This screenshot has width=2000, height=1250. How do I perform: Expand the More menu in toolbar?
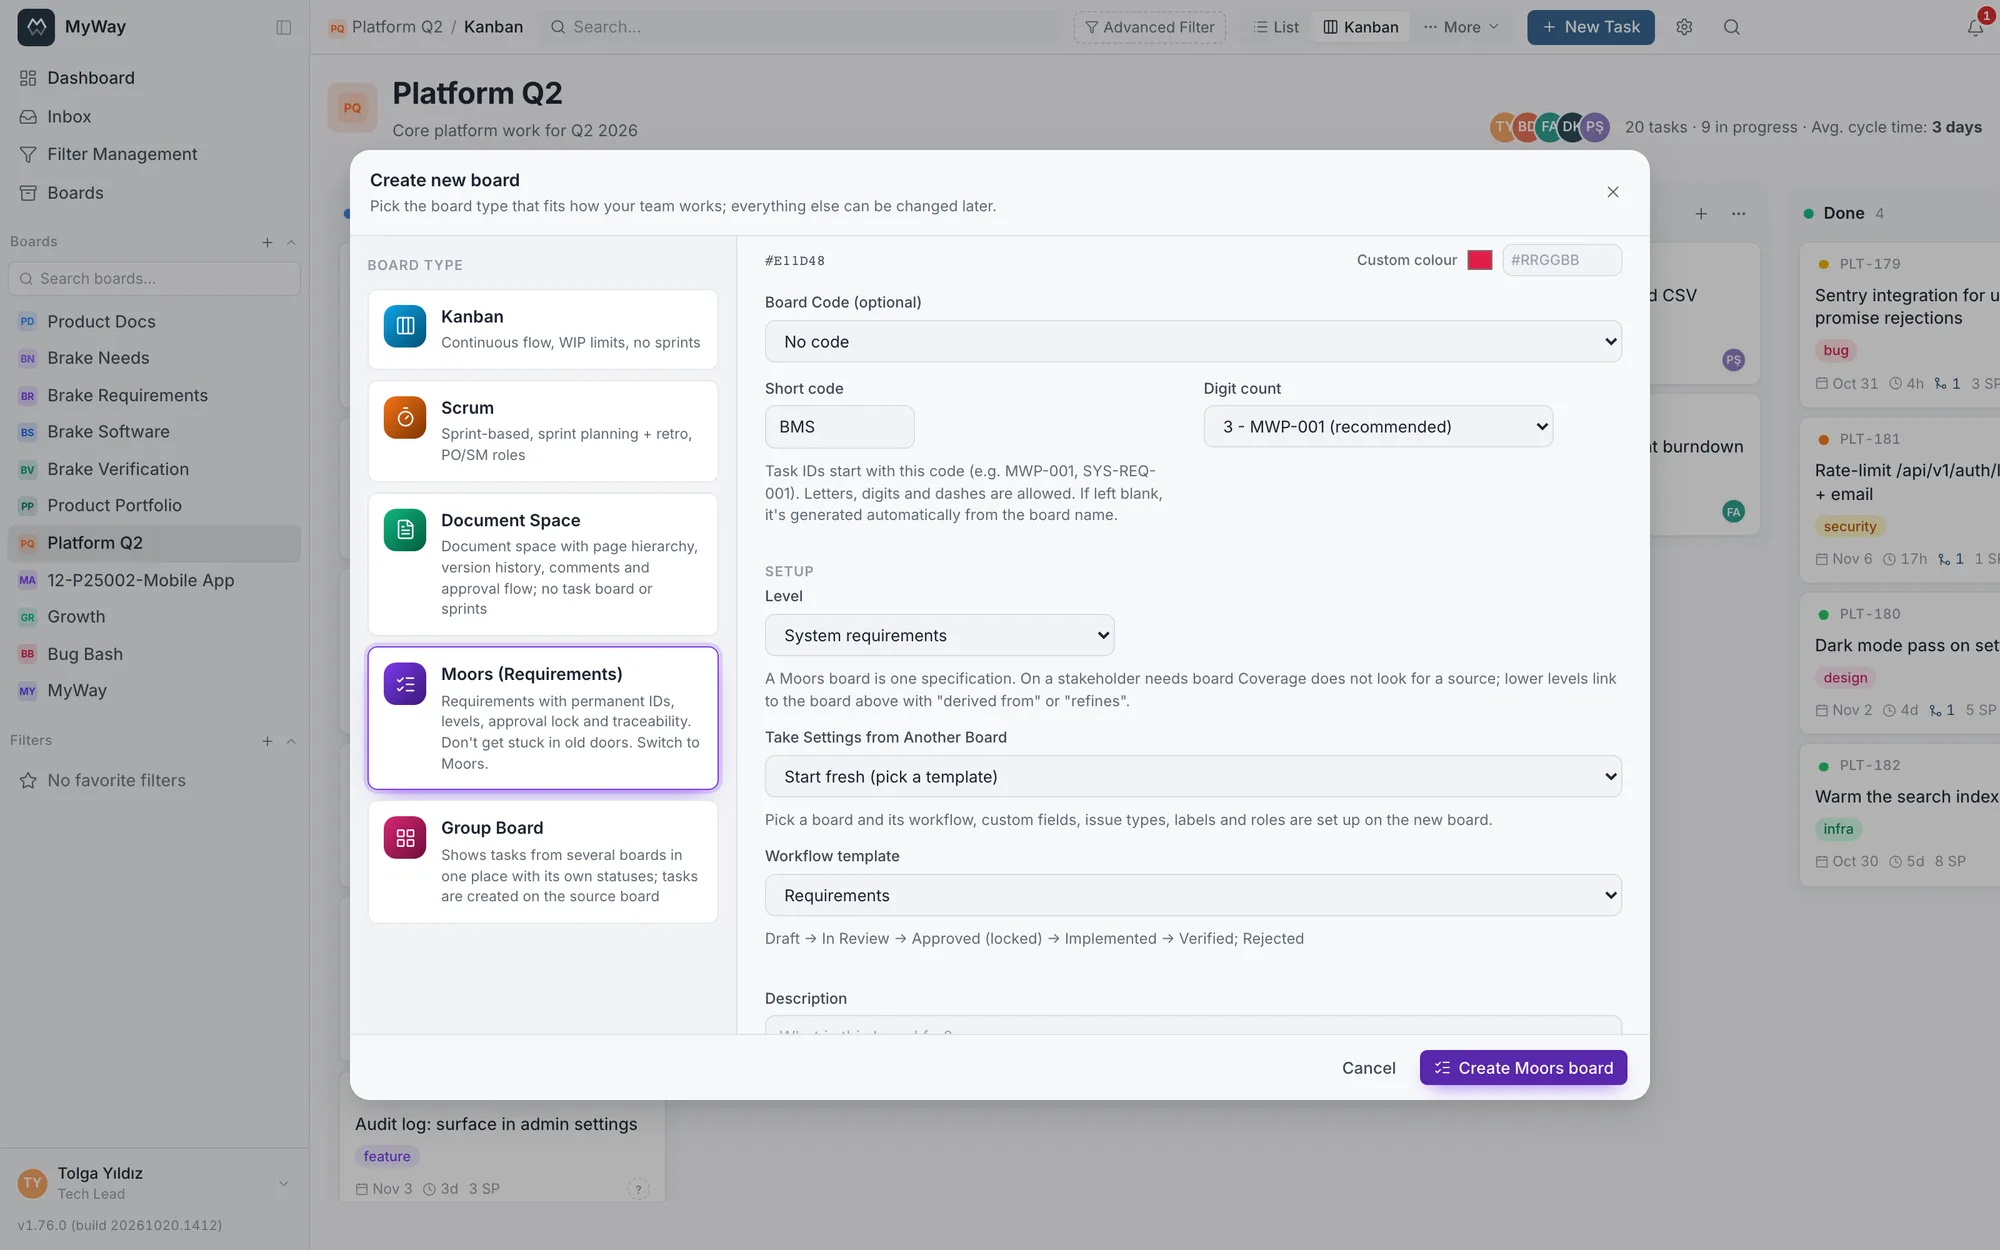[x=1461, y=27]
